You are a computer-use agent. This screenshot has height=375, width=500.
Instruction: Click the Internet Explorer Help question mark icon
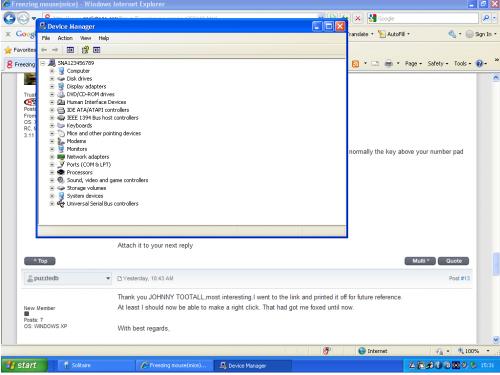click(479, 63)
